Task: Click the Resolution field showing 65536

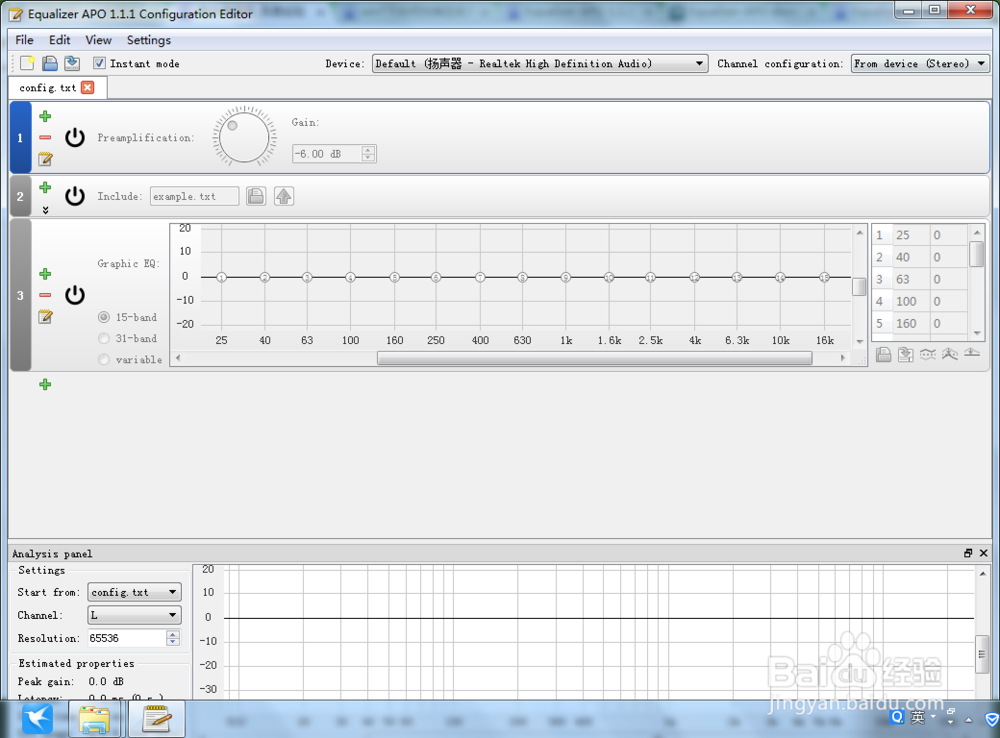Action: click(128, 638)
